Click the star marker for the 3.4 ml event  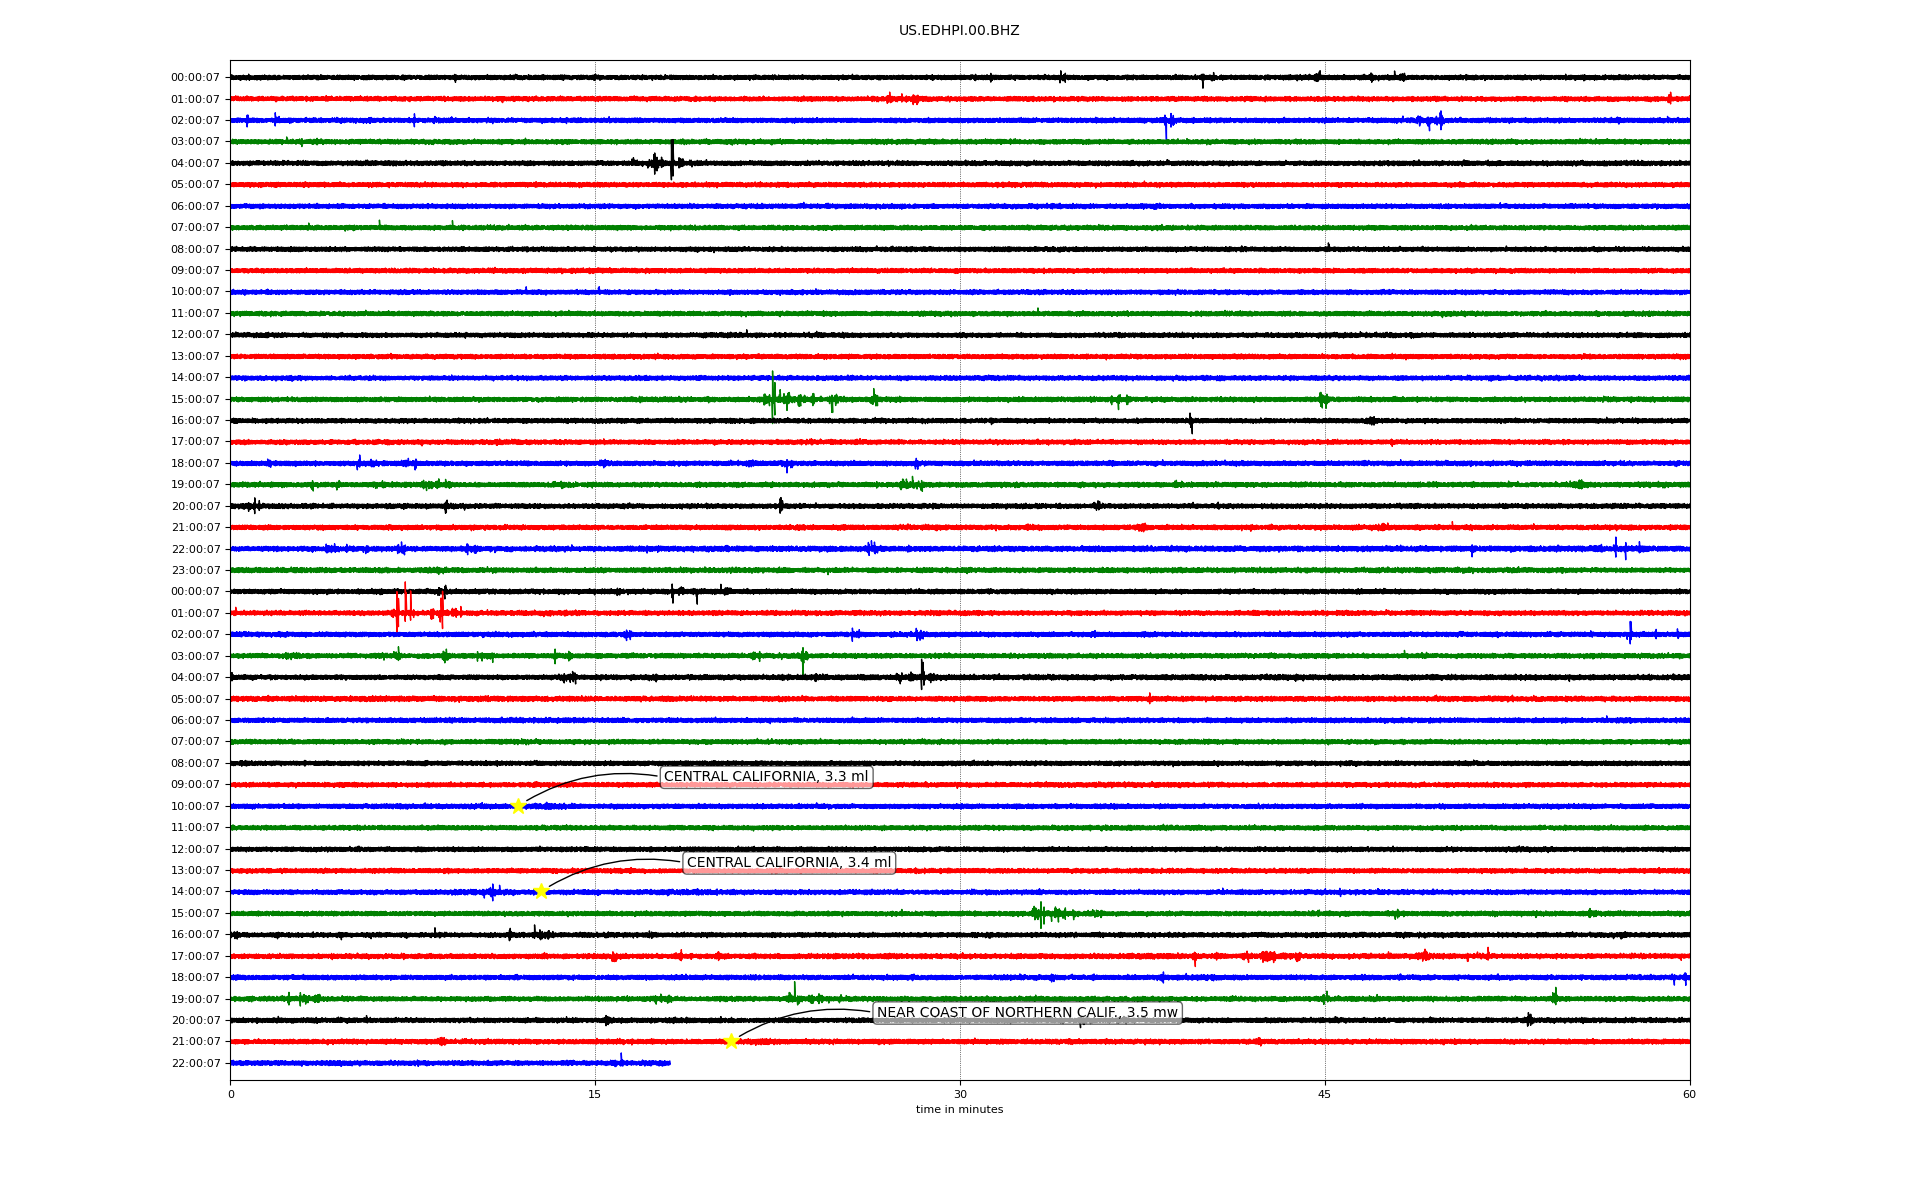click(x=541, y=891)
